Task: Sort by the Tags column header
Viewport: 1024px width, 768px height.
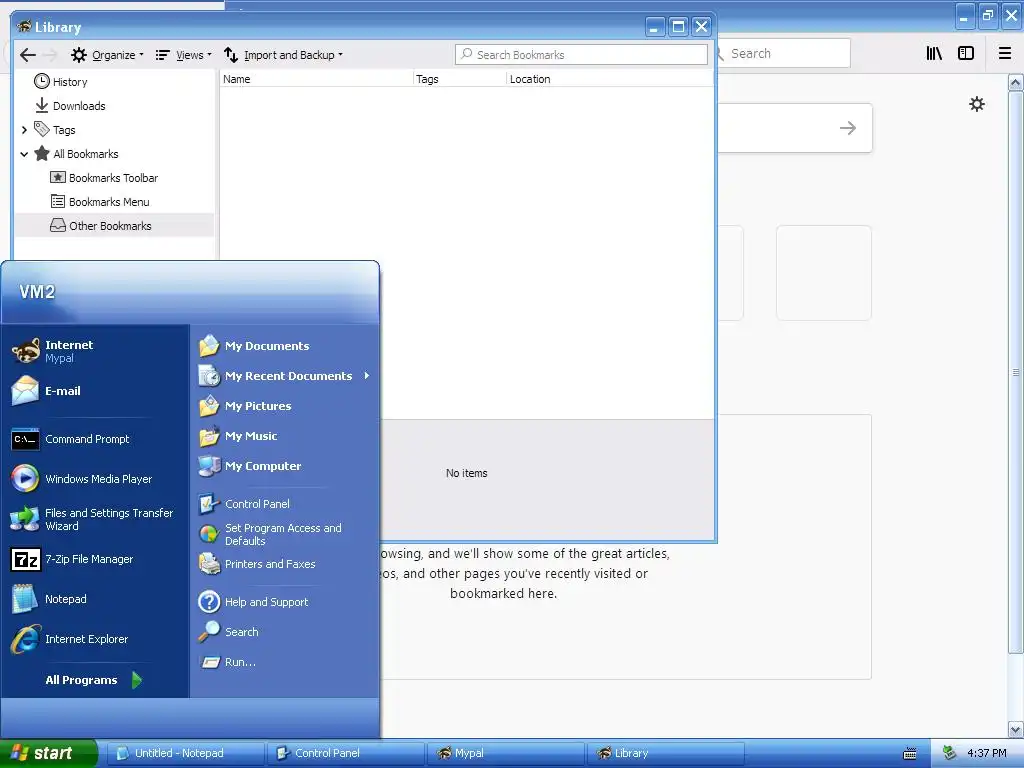Action: tap(460, 79)
